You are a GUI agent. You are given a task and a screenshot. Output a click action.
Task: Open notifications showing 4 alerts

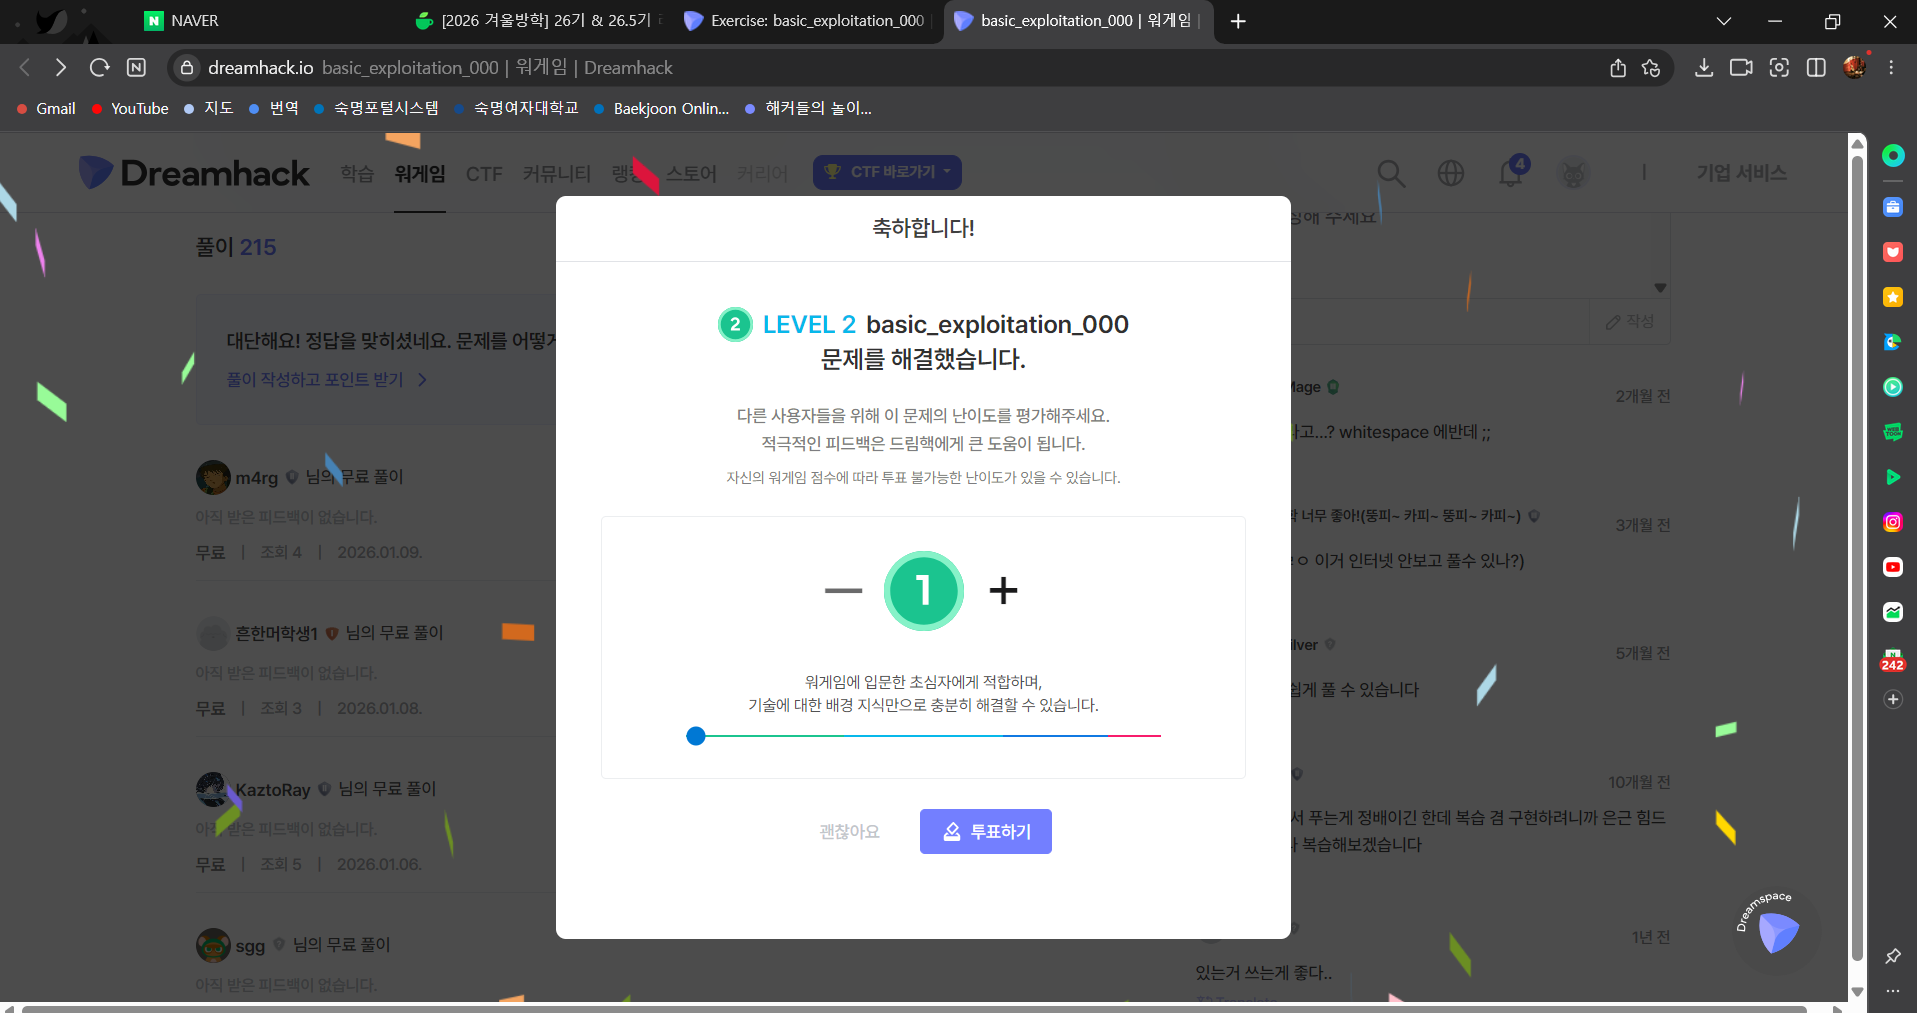point(1510,173)
